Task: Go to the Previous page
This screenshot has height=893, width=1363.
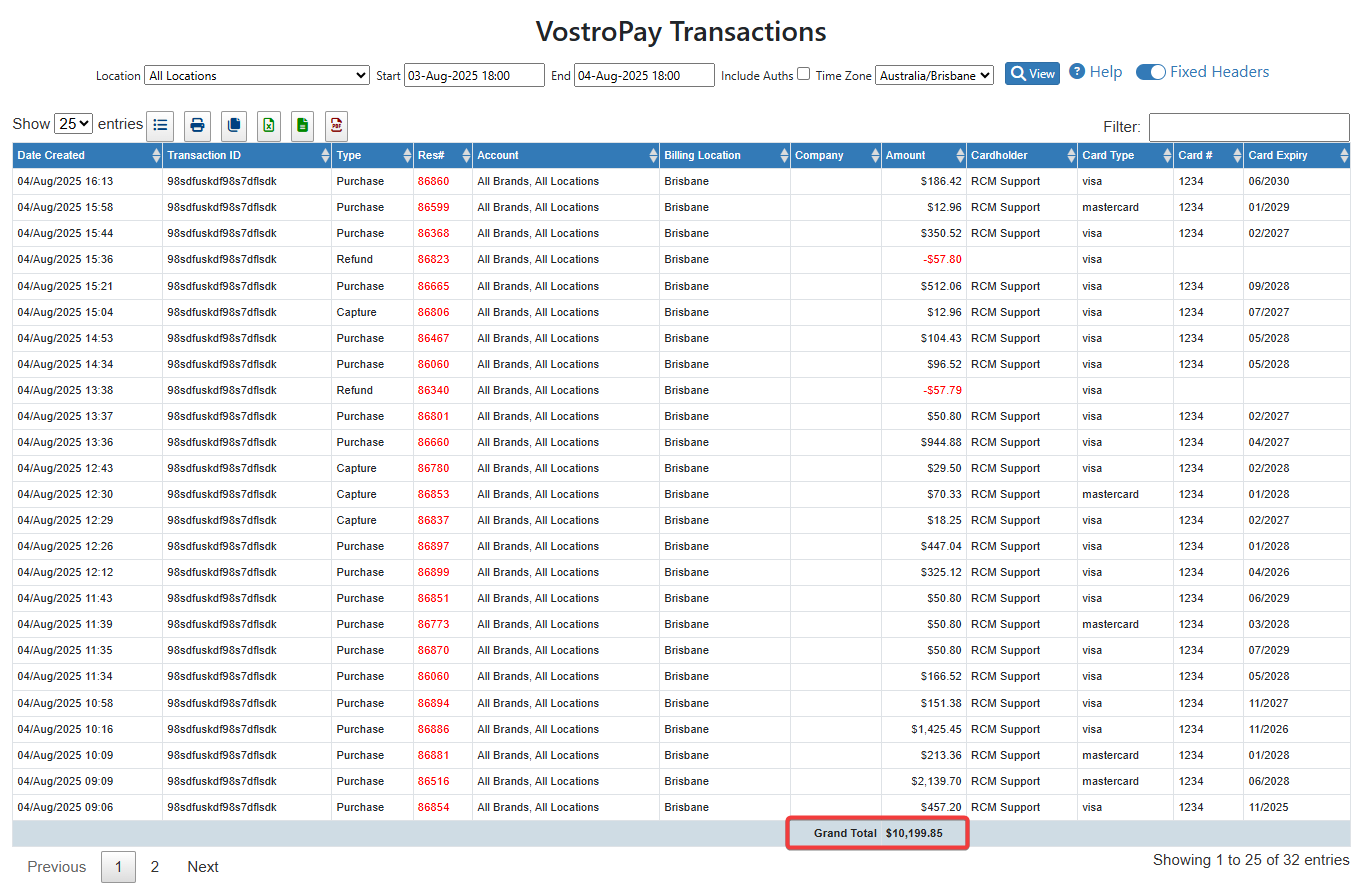Action: point(57,867)
